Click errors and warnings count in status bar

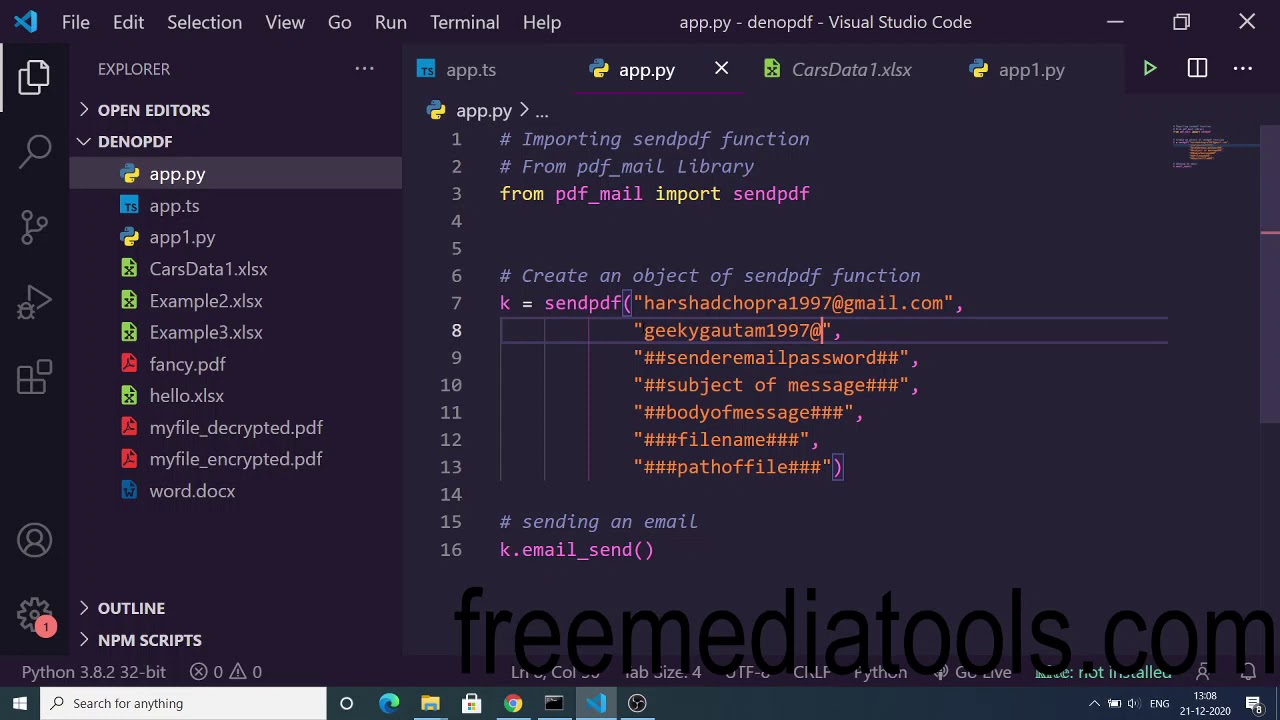pos(226,672)
